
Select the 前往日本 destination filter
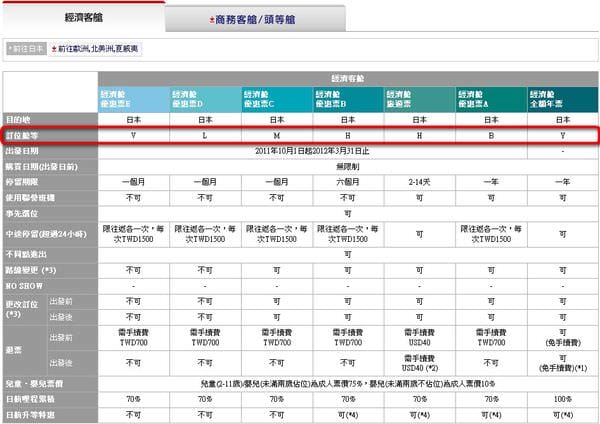coord(30,47)
